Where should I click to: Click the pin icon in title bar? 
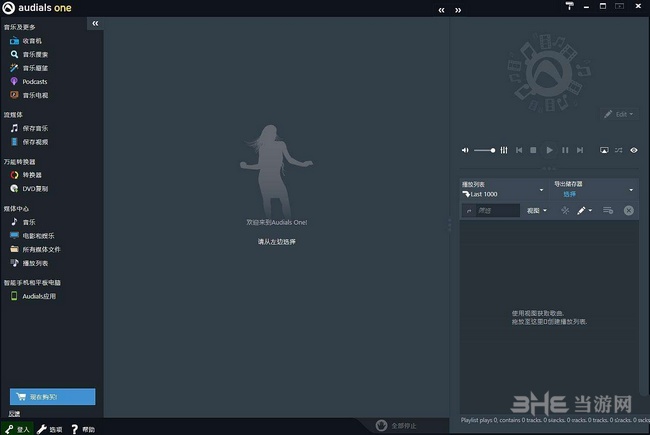[570, 6]
